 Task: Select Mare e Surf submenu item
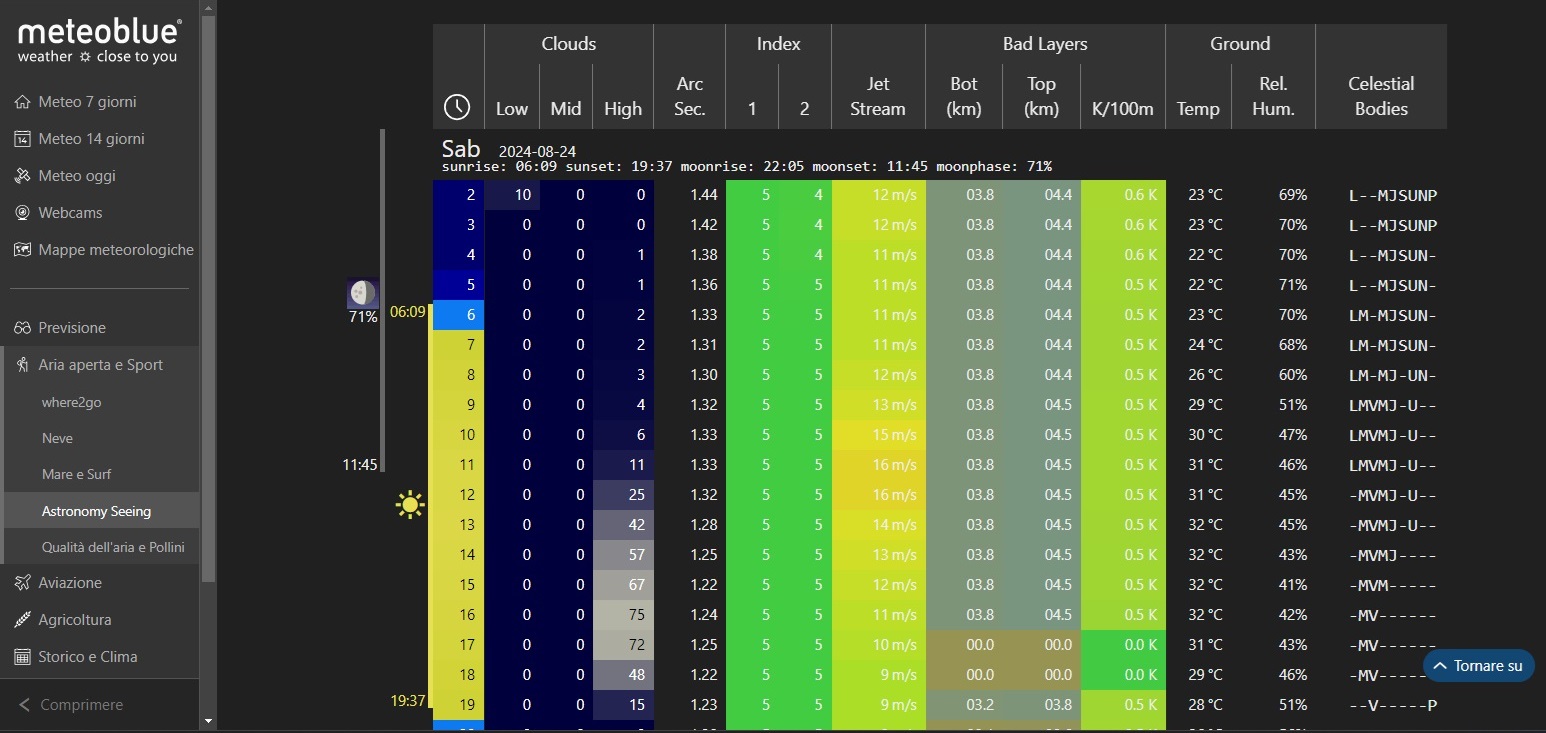click(x=76, y=474)
